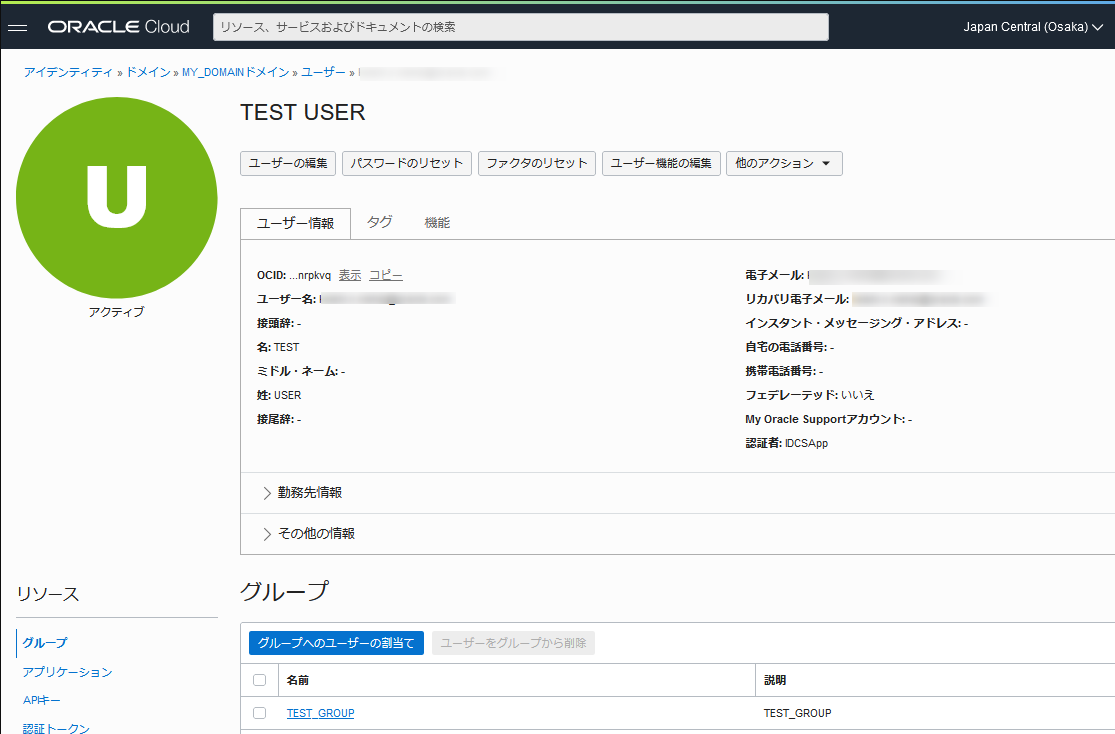
Task: Click the パスワードのリセット button
Action: point(407,163)
